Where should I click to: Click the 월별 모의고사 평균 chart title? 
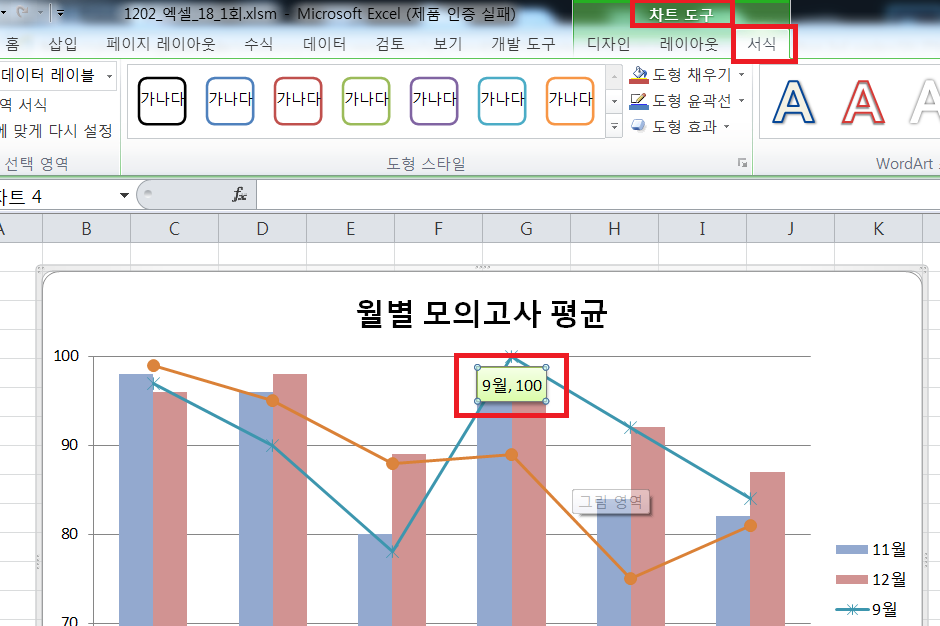coord(482,314)
